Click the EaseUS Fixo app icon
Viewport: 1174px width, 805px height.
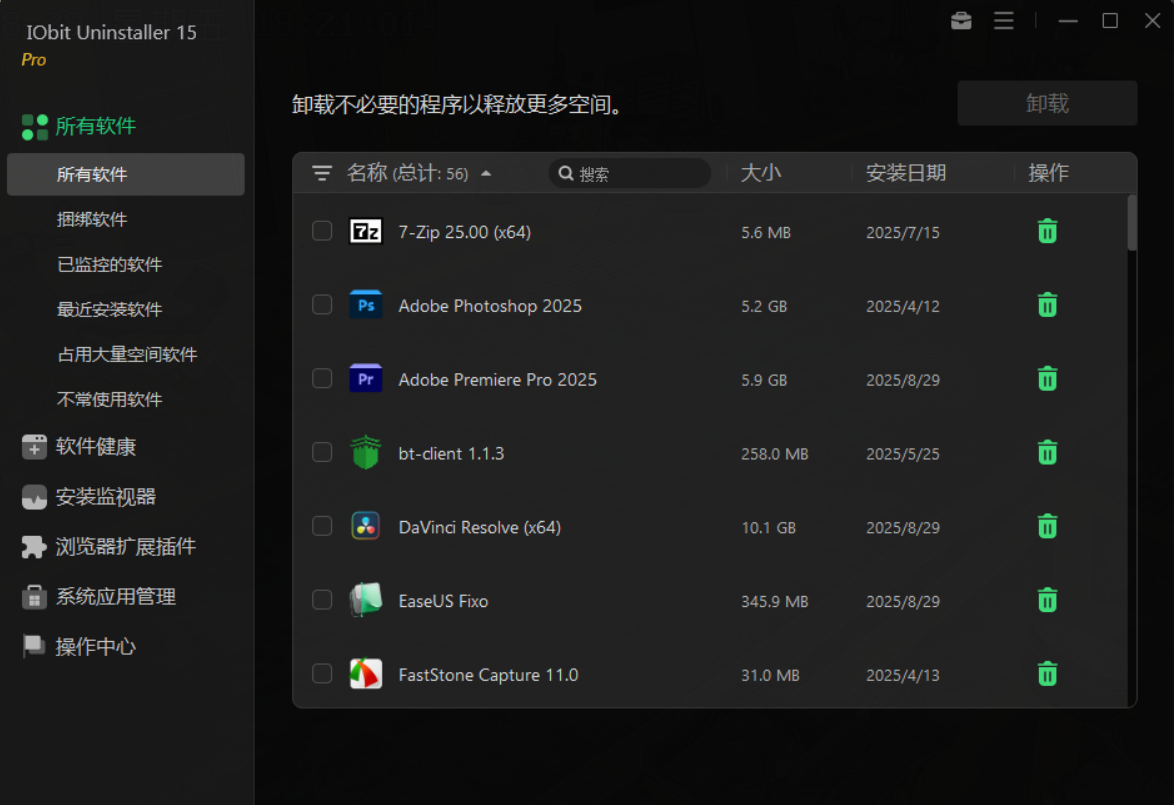(x=365, y=600)
